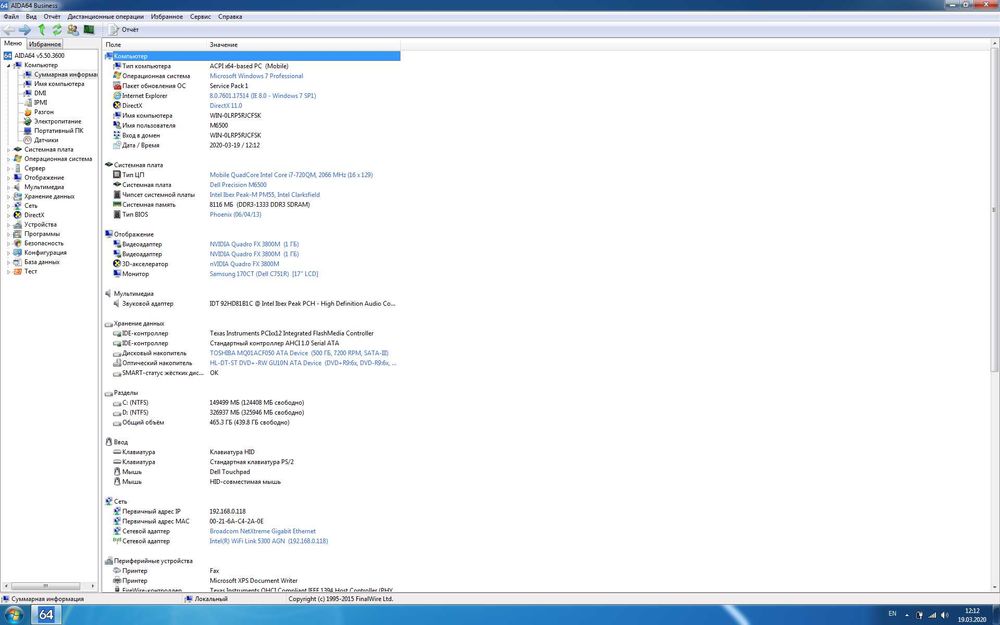Open Broadcom NetXtreme Gigabit Ethernet link

(263, 531)
